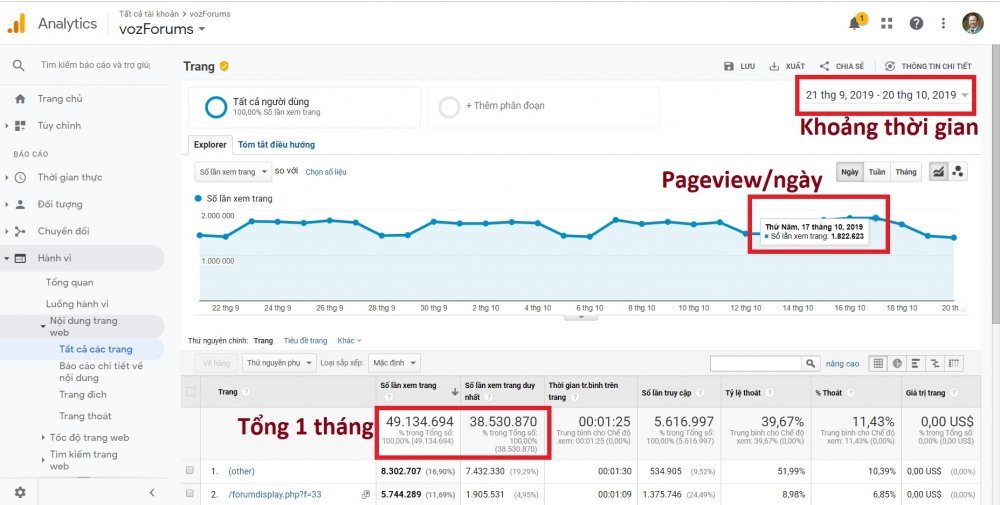Viewport: 1000px width, 505px height.
Task: Open /forumdisplay.php?f=33 in new window icon
Action: 365,494
